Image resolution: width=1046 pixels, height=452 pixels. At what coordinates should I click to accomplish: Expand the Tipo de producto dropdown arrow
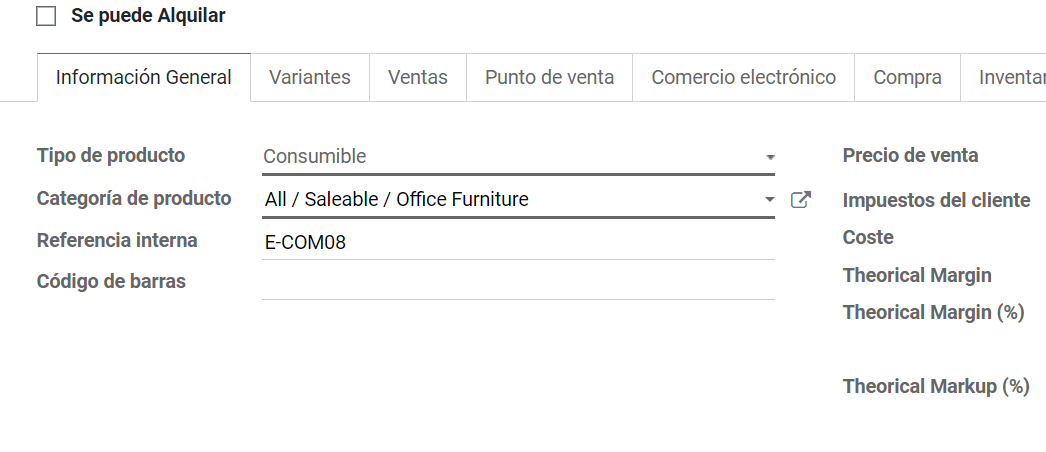770,157
